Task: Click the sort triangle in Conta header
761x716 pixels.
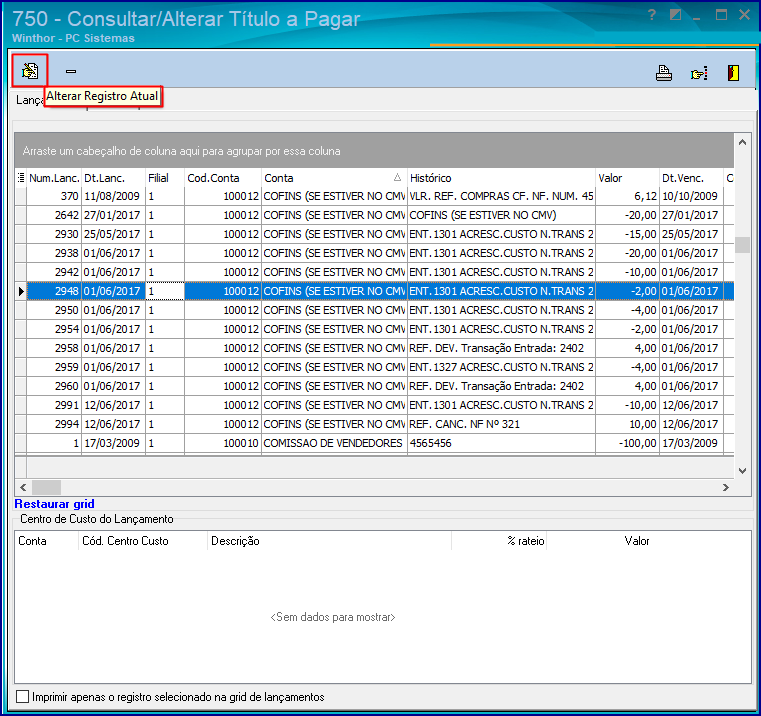Action: point(397,177)
